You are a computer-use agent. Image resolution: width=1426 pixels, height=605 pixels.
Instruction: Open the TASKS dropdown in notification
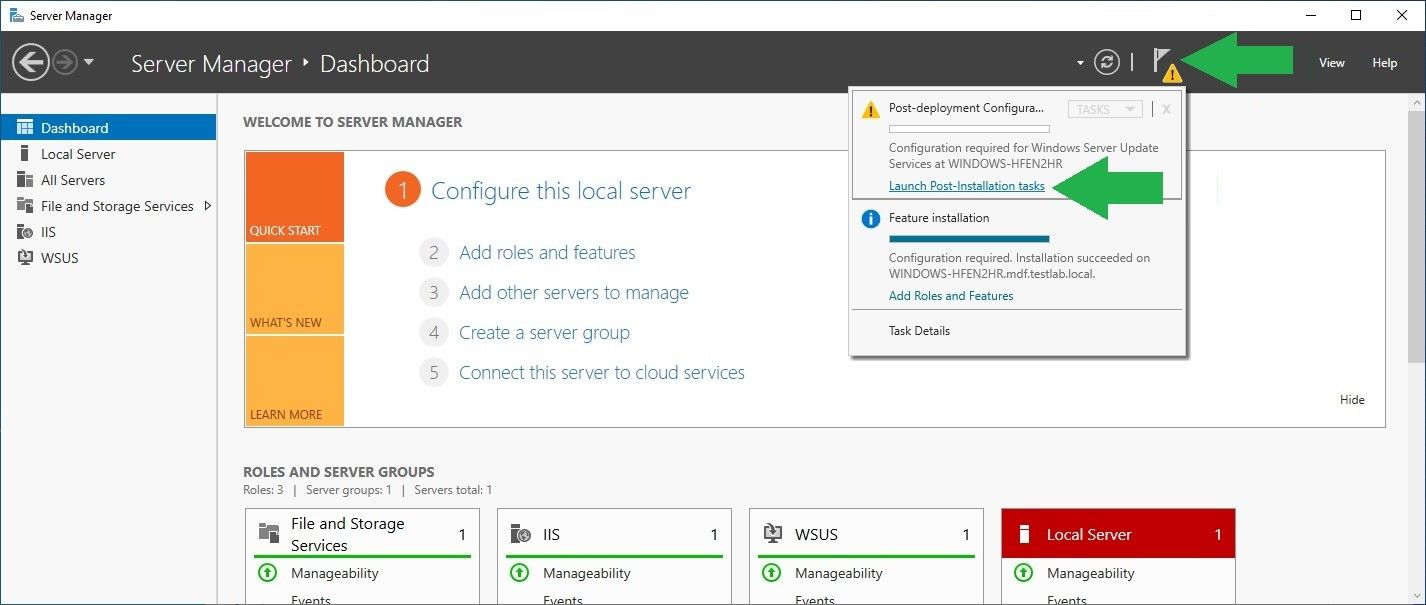(1105, 110)
